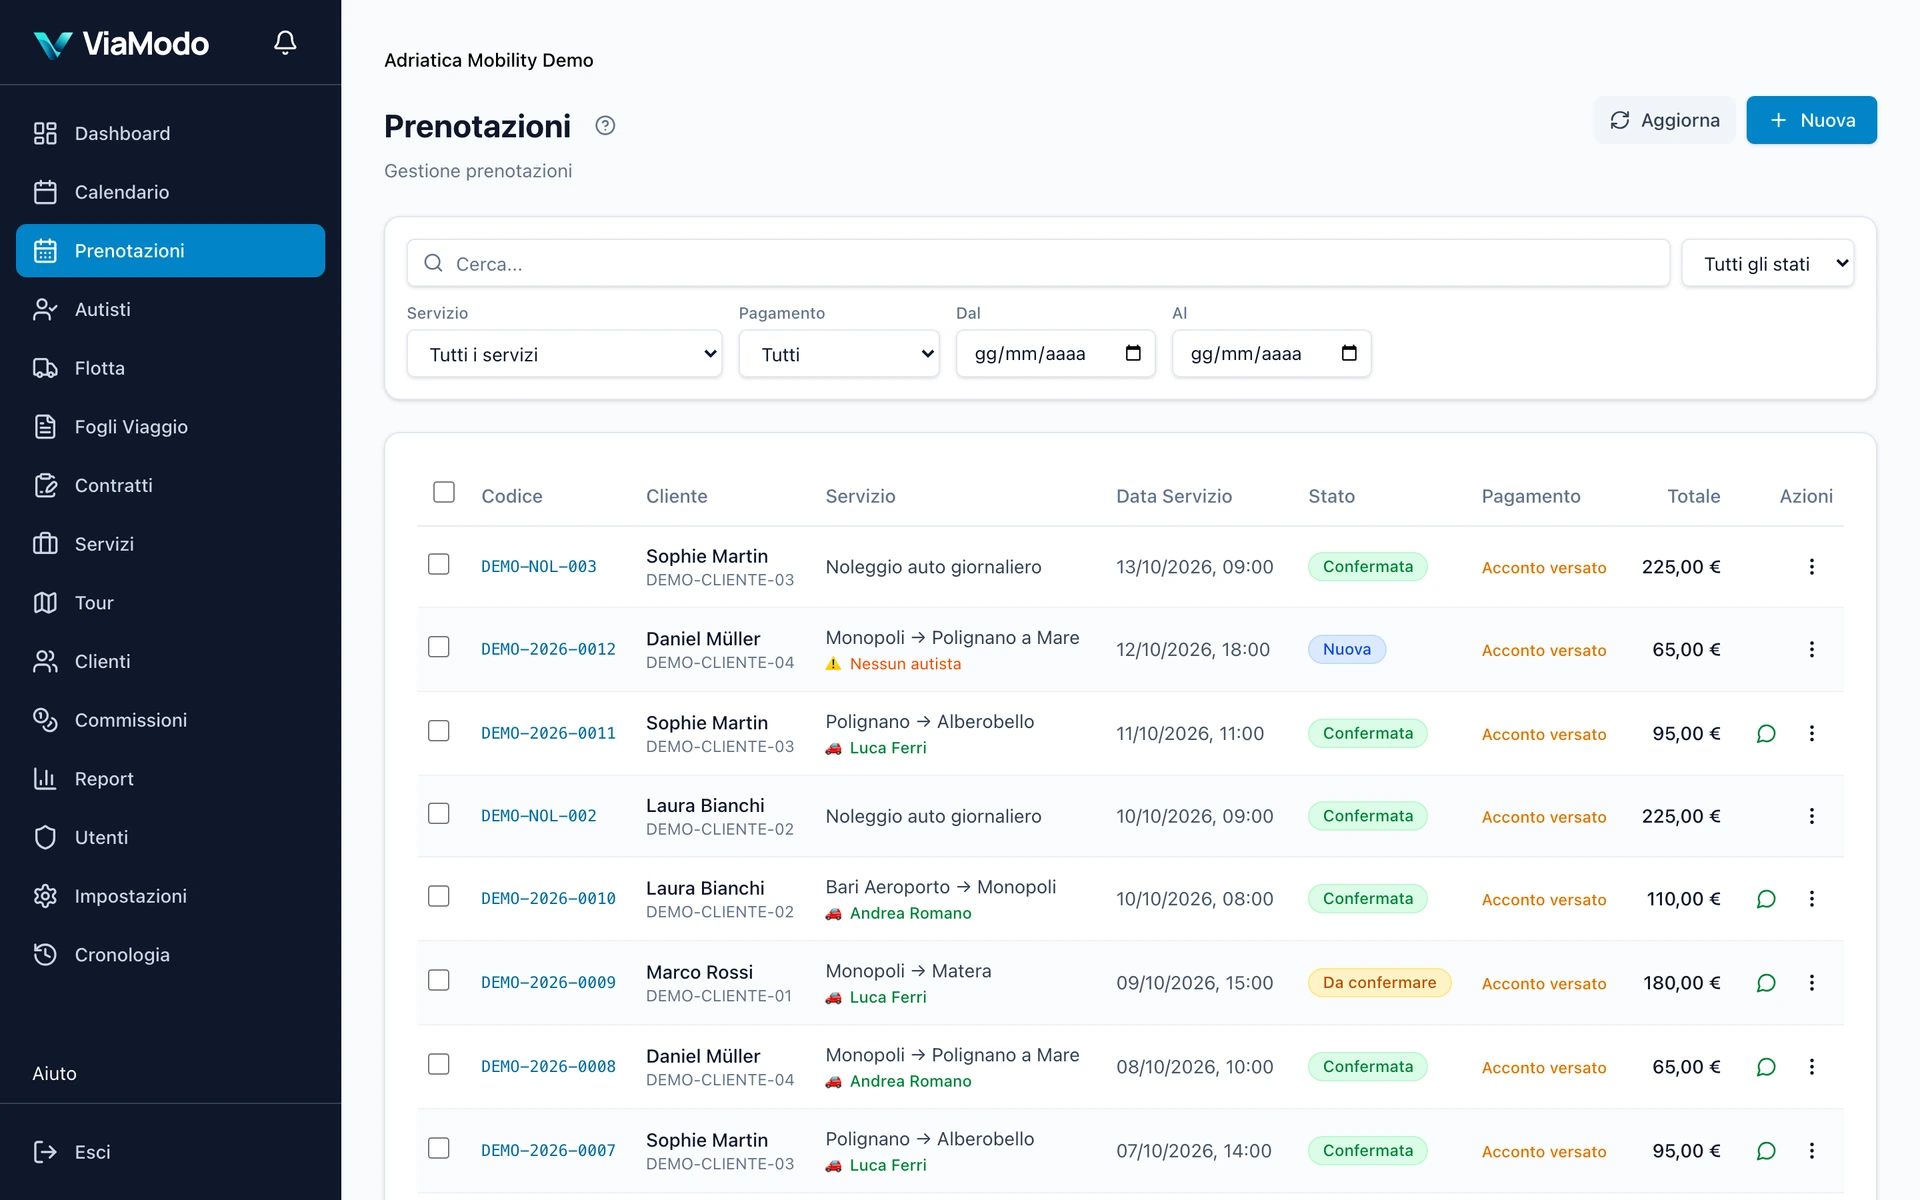Check the DEMO-NOL-003 row checkbox
1920x1200 pixels.
[x=439, y=564]
